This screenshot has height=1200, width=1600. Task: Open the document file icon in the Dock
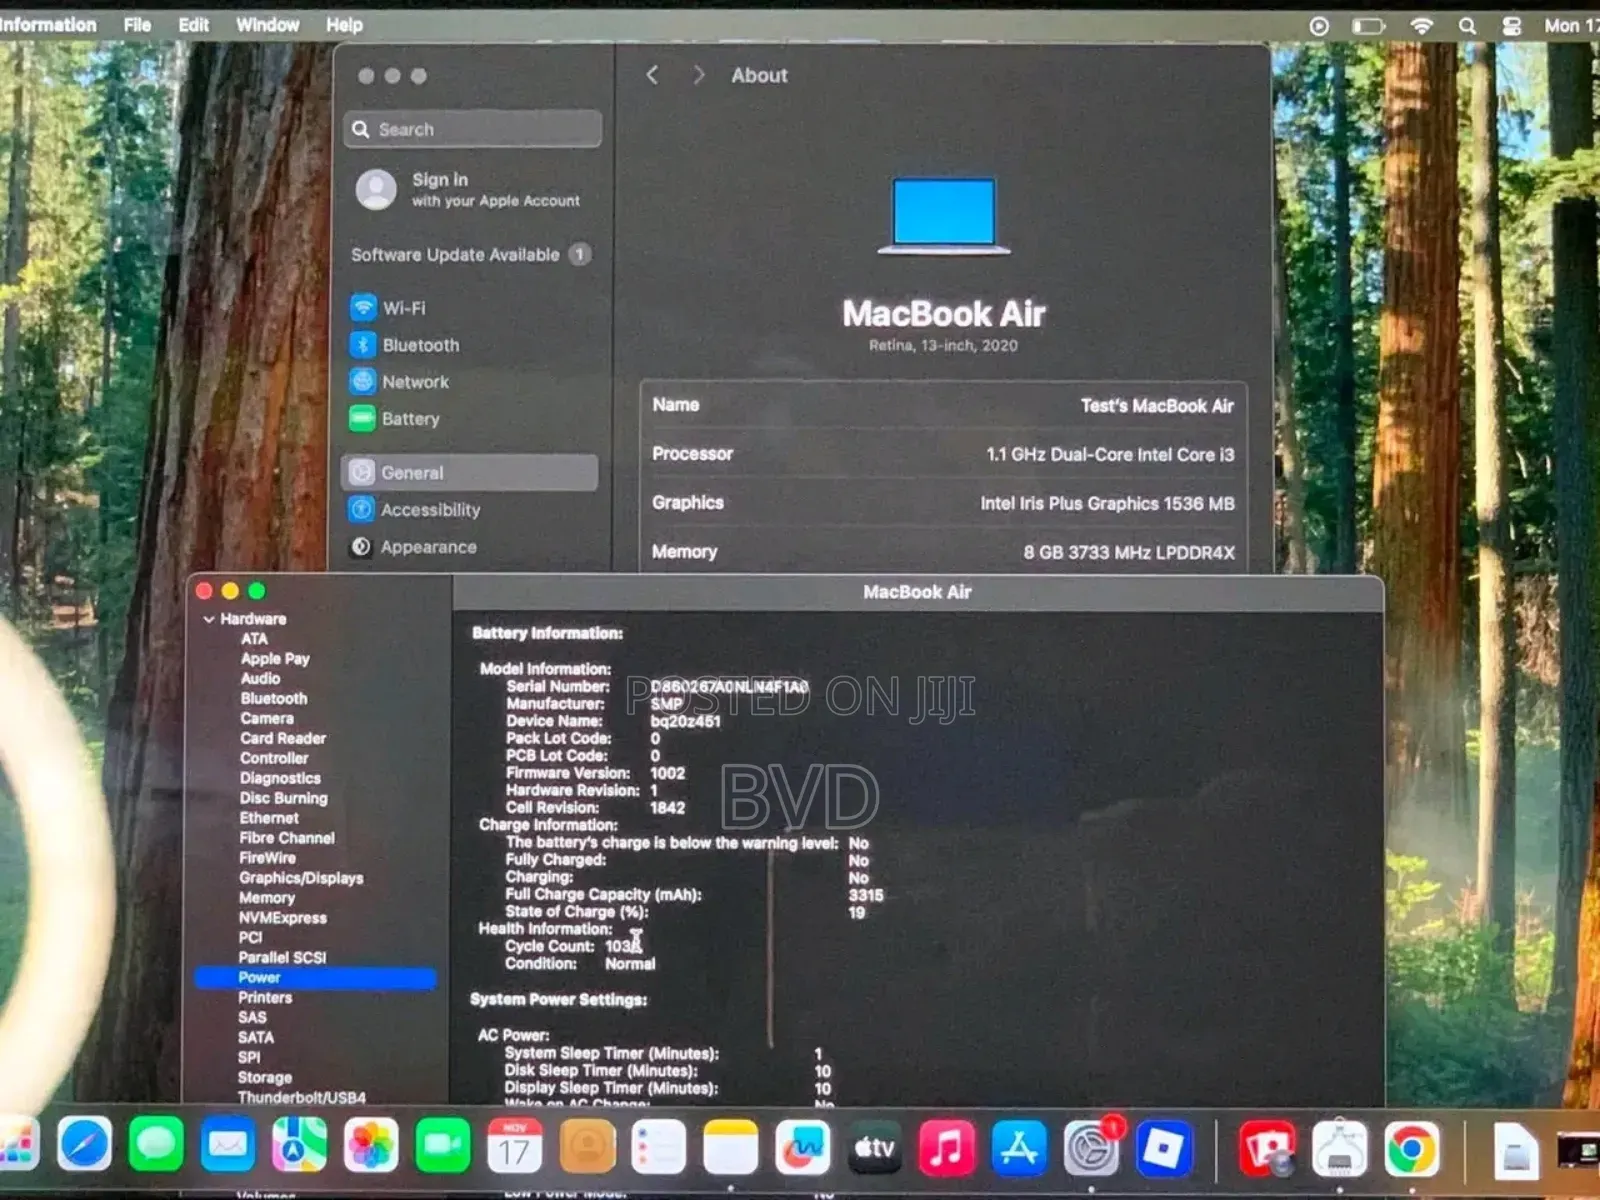coord(1515,1150)
